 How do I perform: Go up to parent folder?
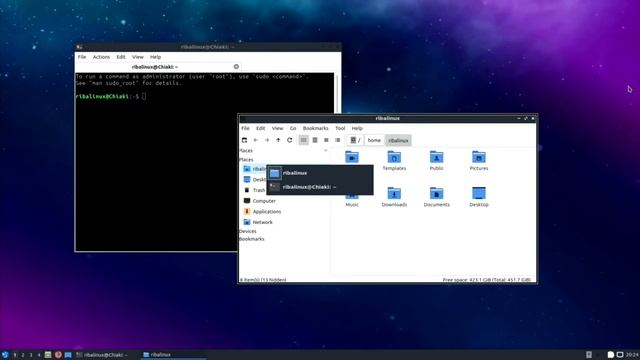(278, 140)
